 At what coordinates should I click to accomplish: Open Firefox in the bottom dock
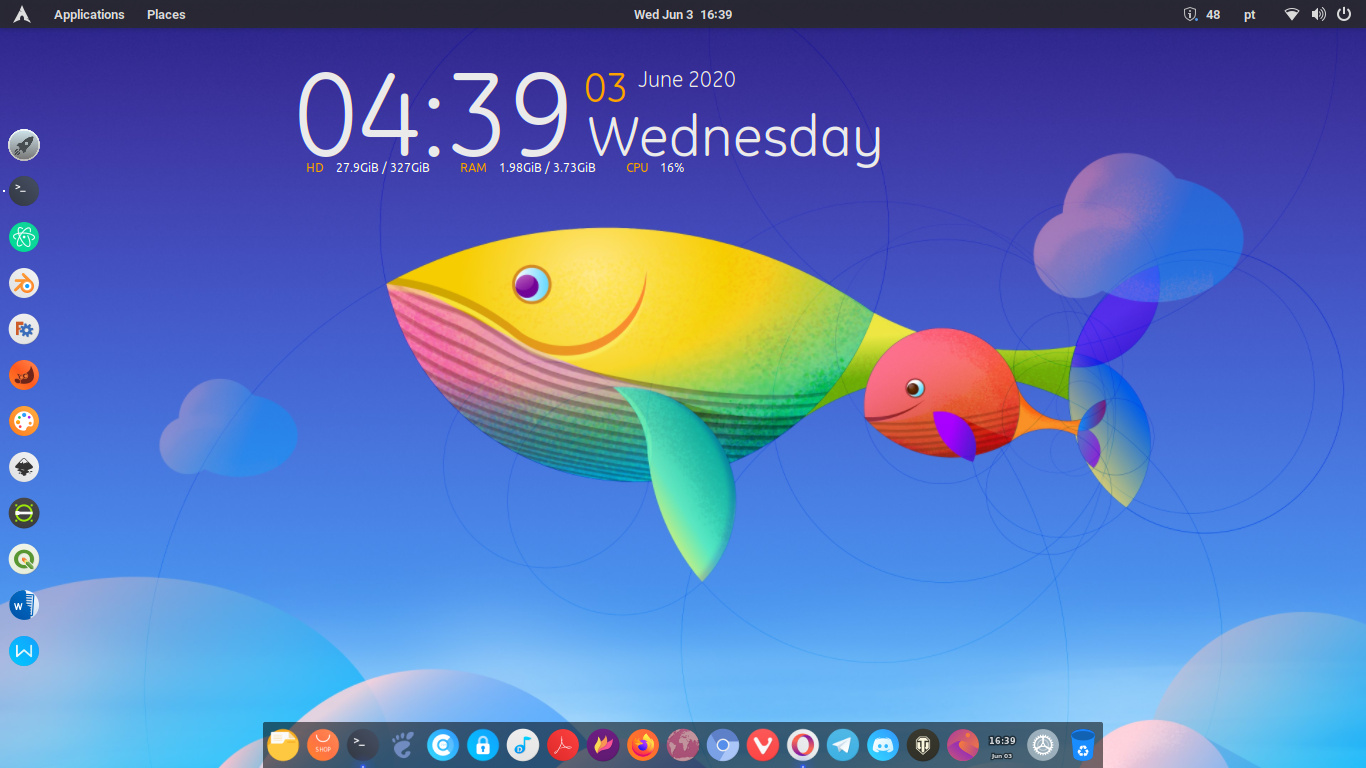click(x=643, y=745)
